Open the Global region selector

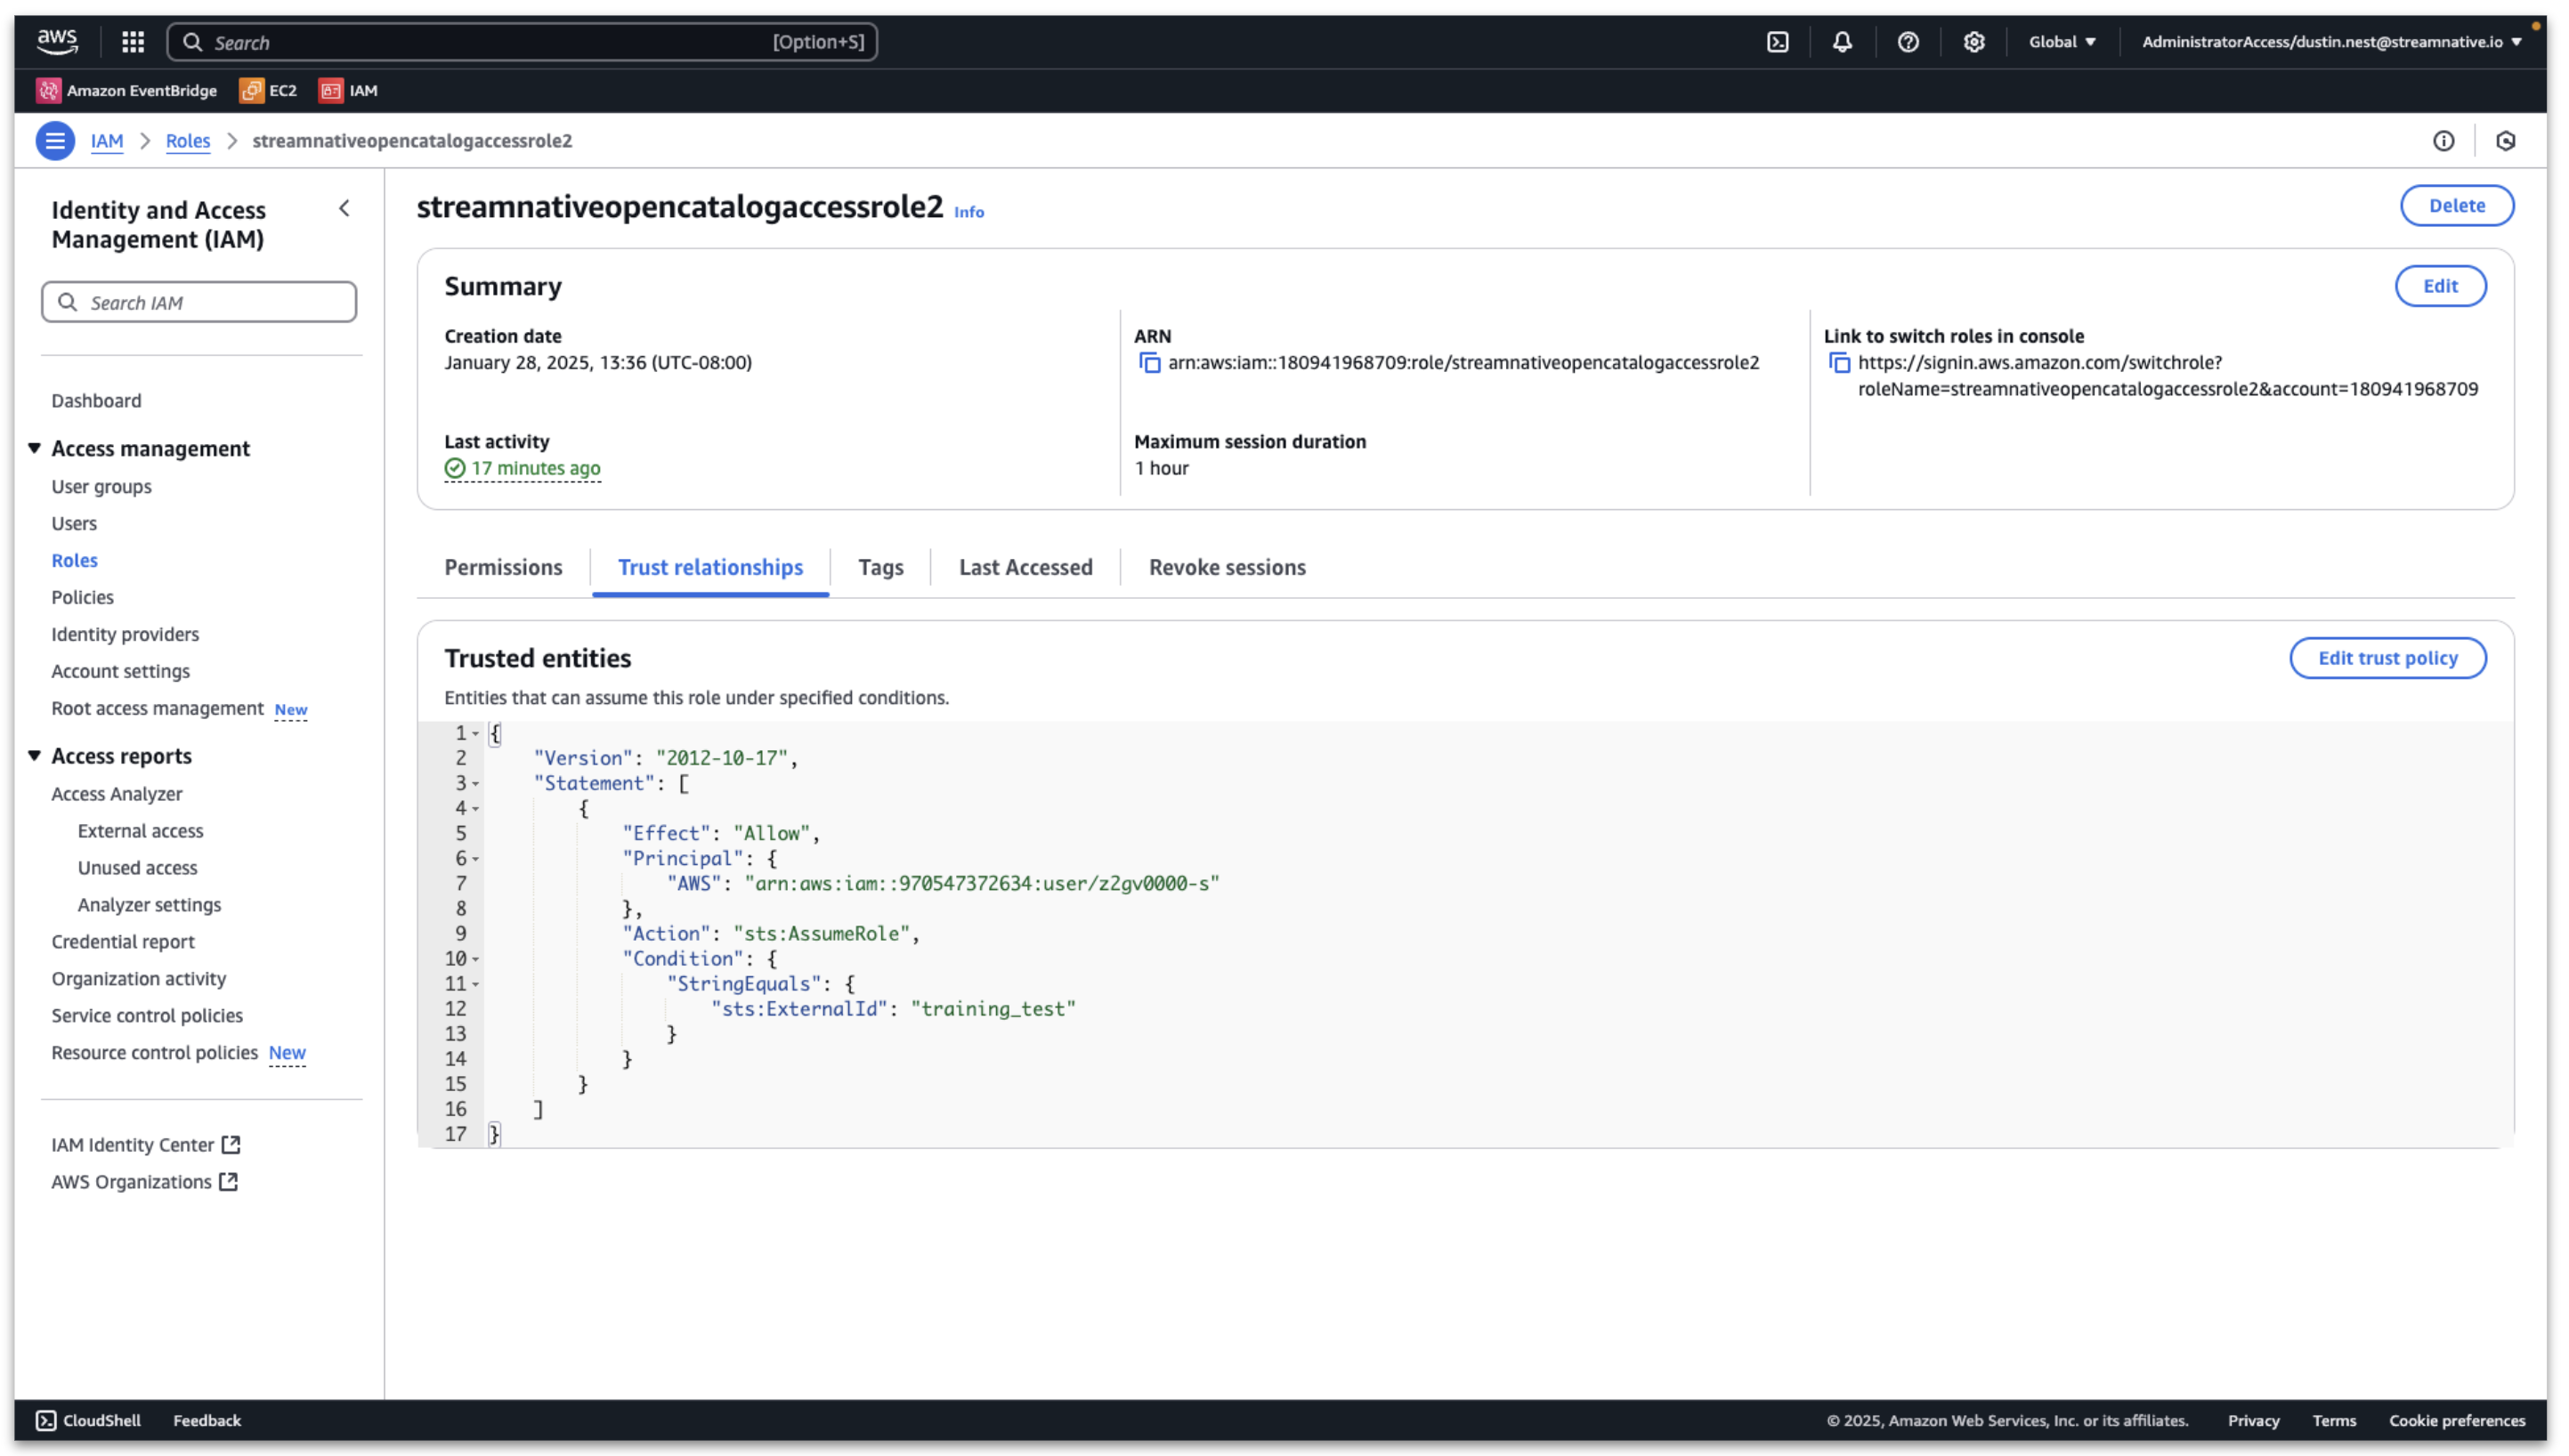point(2062,42)
